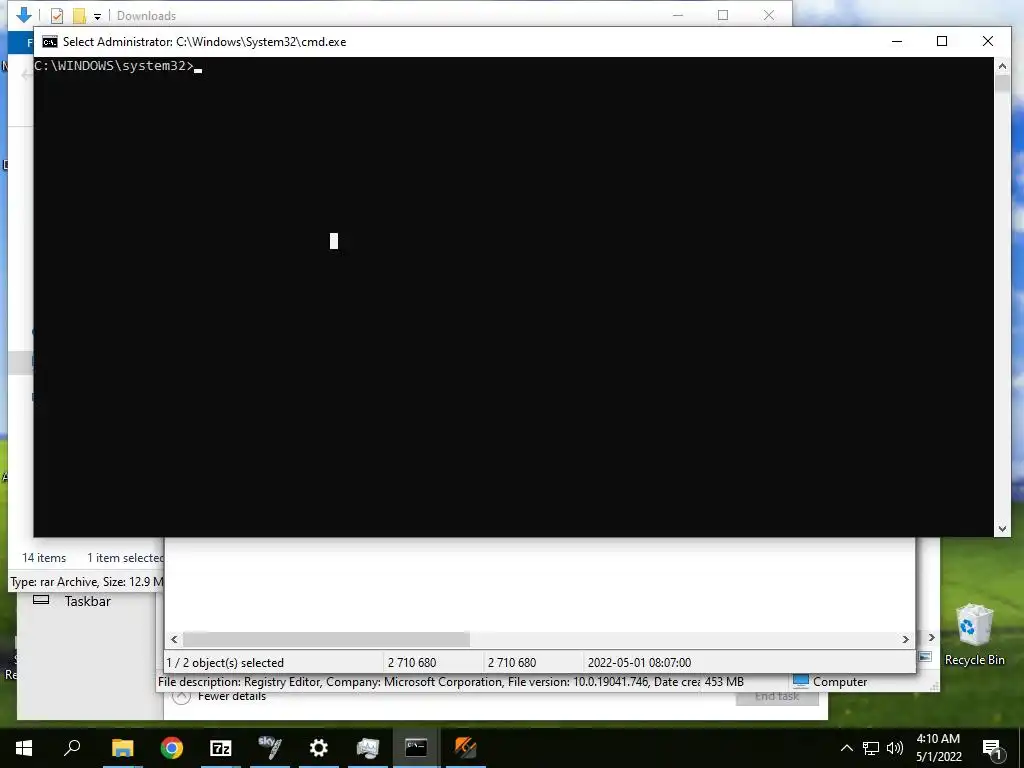Image resolution: width=1024 pixels, height=768 pixels.
Task: Click the cmd scrollbar down arrow
Action: [1002, 529]
